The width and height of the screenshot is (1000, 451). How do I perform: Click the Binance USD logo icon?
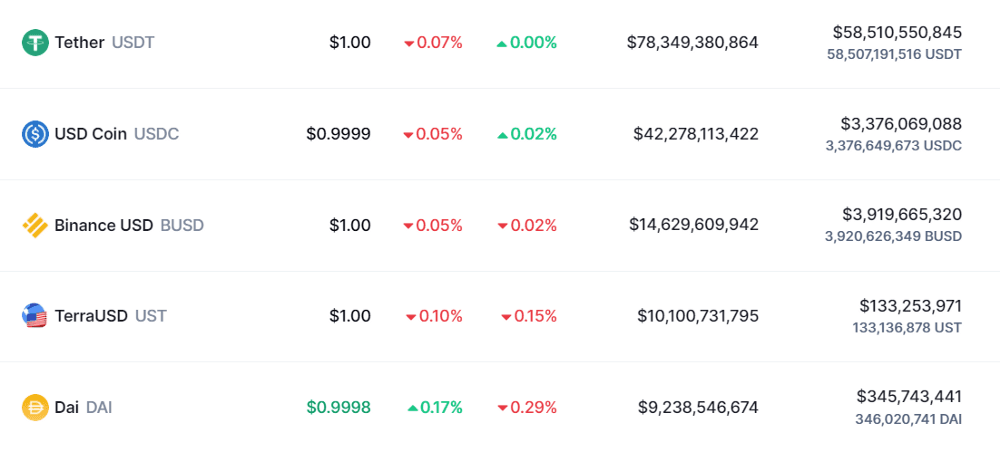click(x=35, y=225)
